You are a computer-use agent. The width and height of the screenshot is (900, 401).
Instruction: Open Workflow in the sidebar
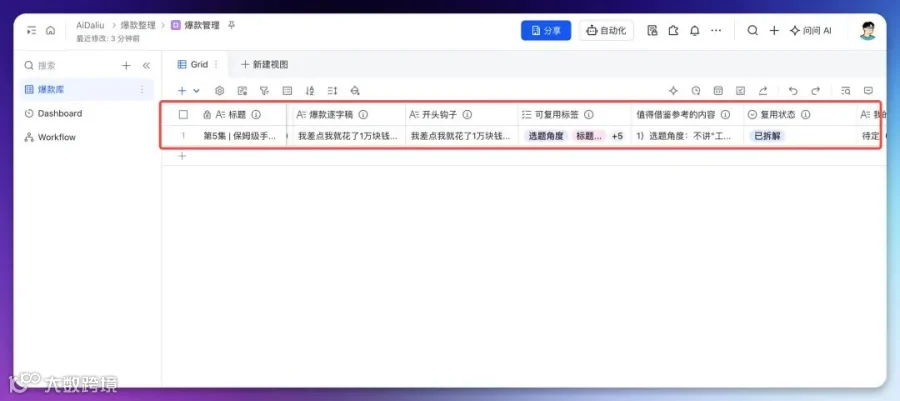[56, 138]
